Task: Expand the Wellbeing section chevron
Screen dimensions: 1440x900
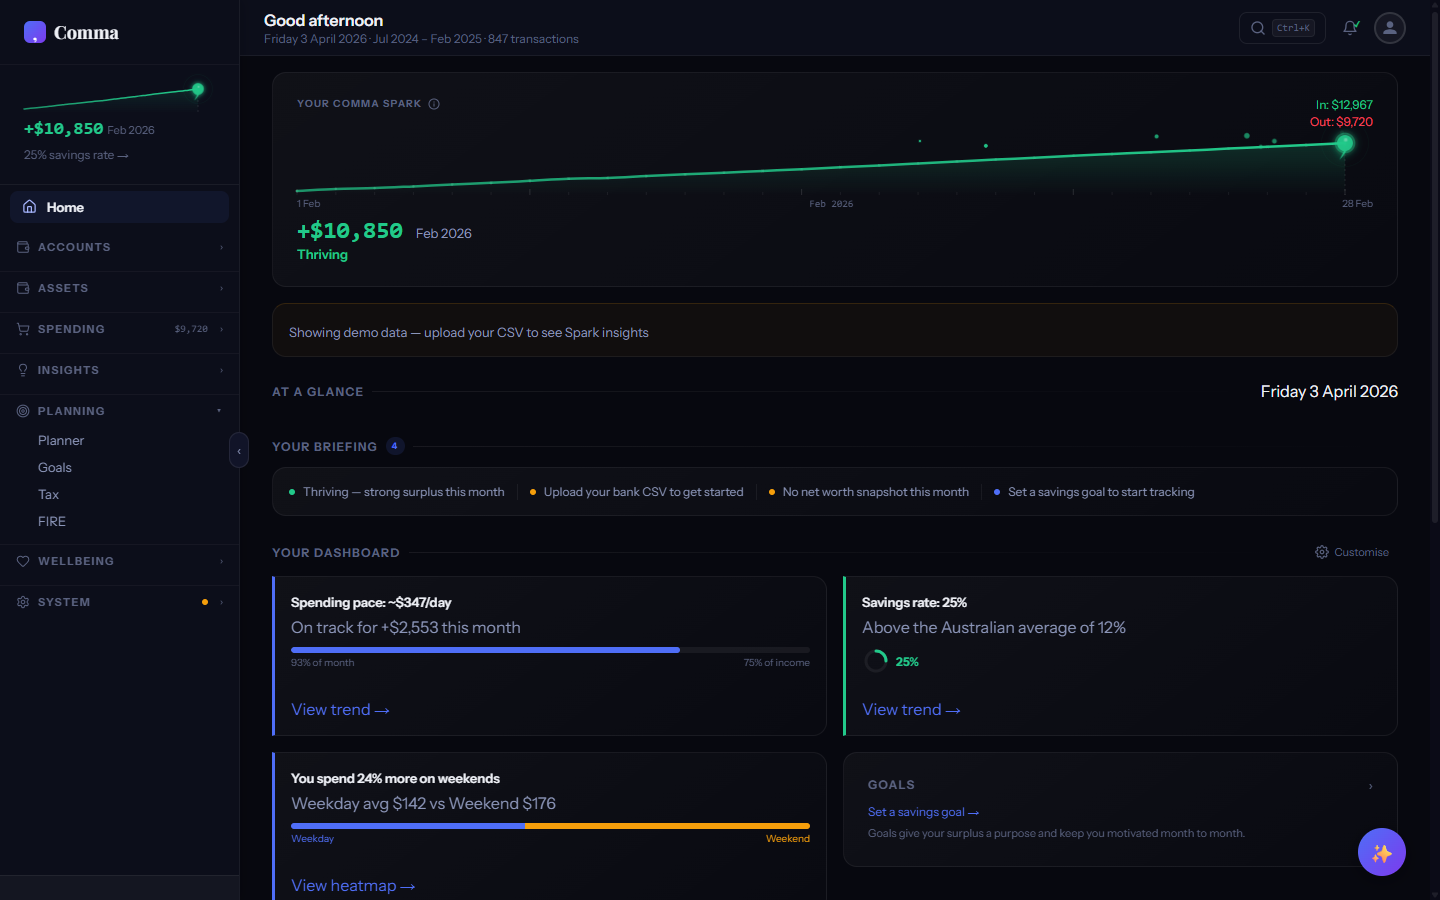Action: pyautogui.click(x=222, y=561)
